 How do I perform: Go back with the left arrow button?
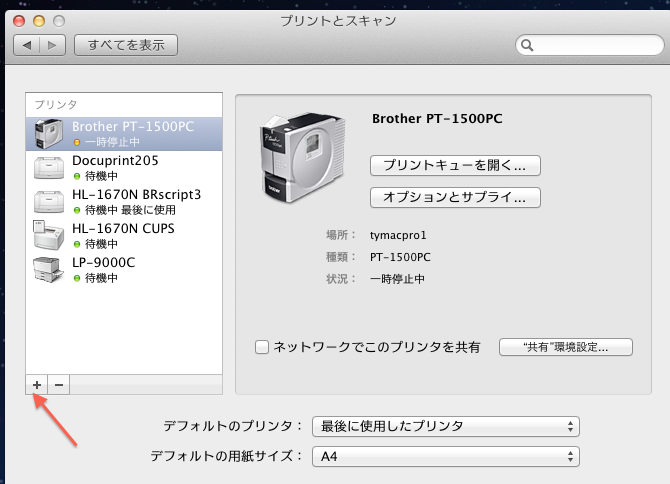27,45
